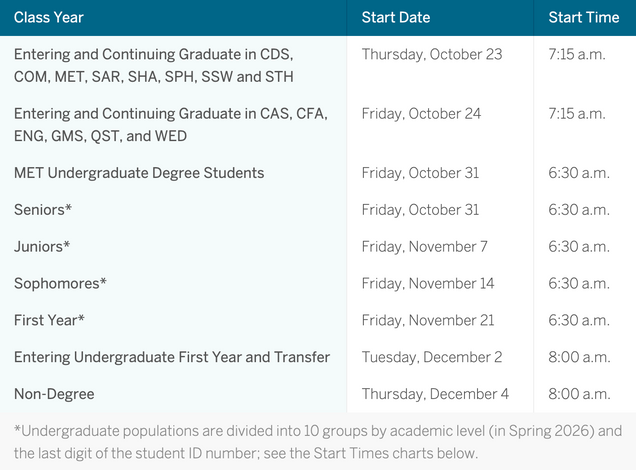Click the Tuesday, December 2 date
636x470 pixels.
pos(431,357)
